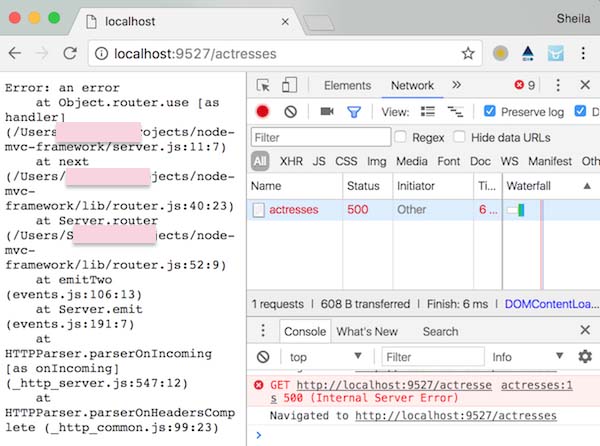The image size is (600, 446).
Task: Open the console drawer three-dot menu
Action: (263, 330)
